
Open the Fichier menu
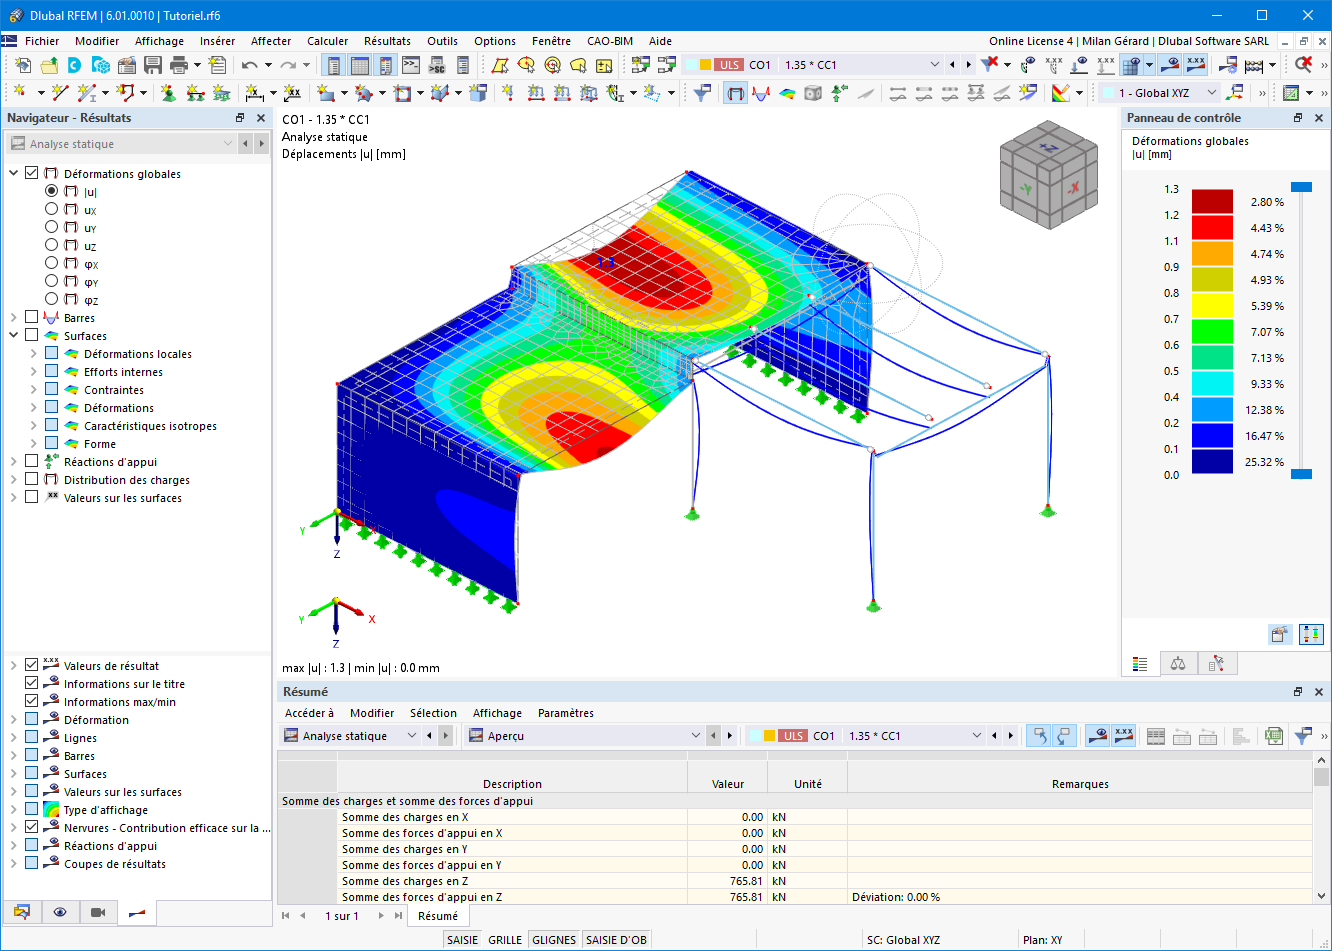pyautogui.click(x=42, y=41)
